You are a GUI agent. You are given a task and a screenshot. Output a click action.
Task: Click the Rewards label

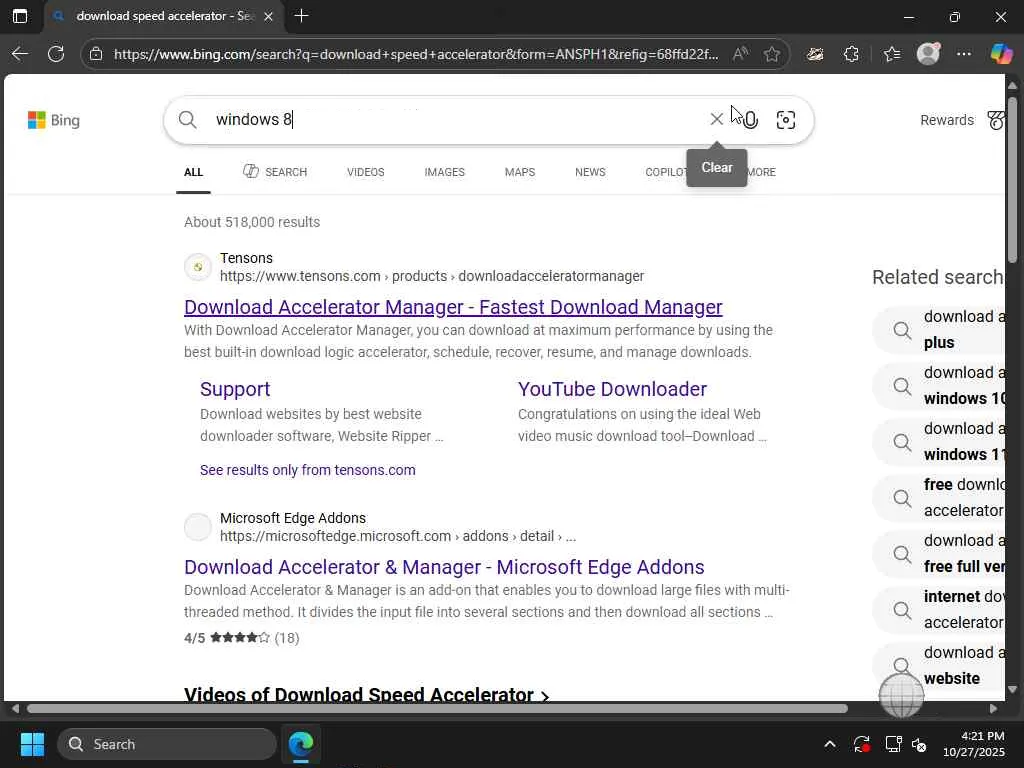(x=947, y=120)
